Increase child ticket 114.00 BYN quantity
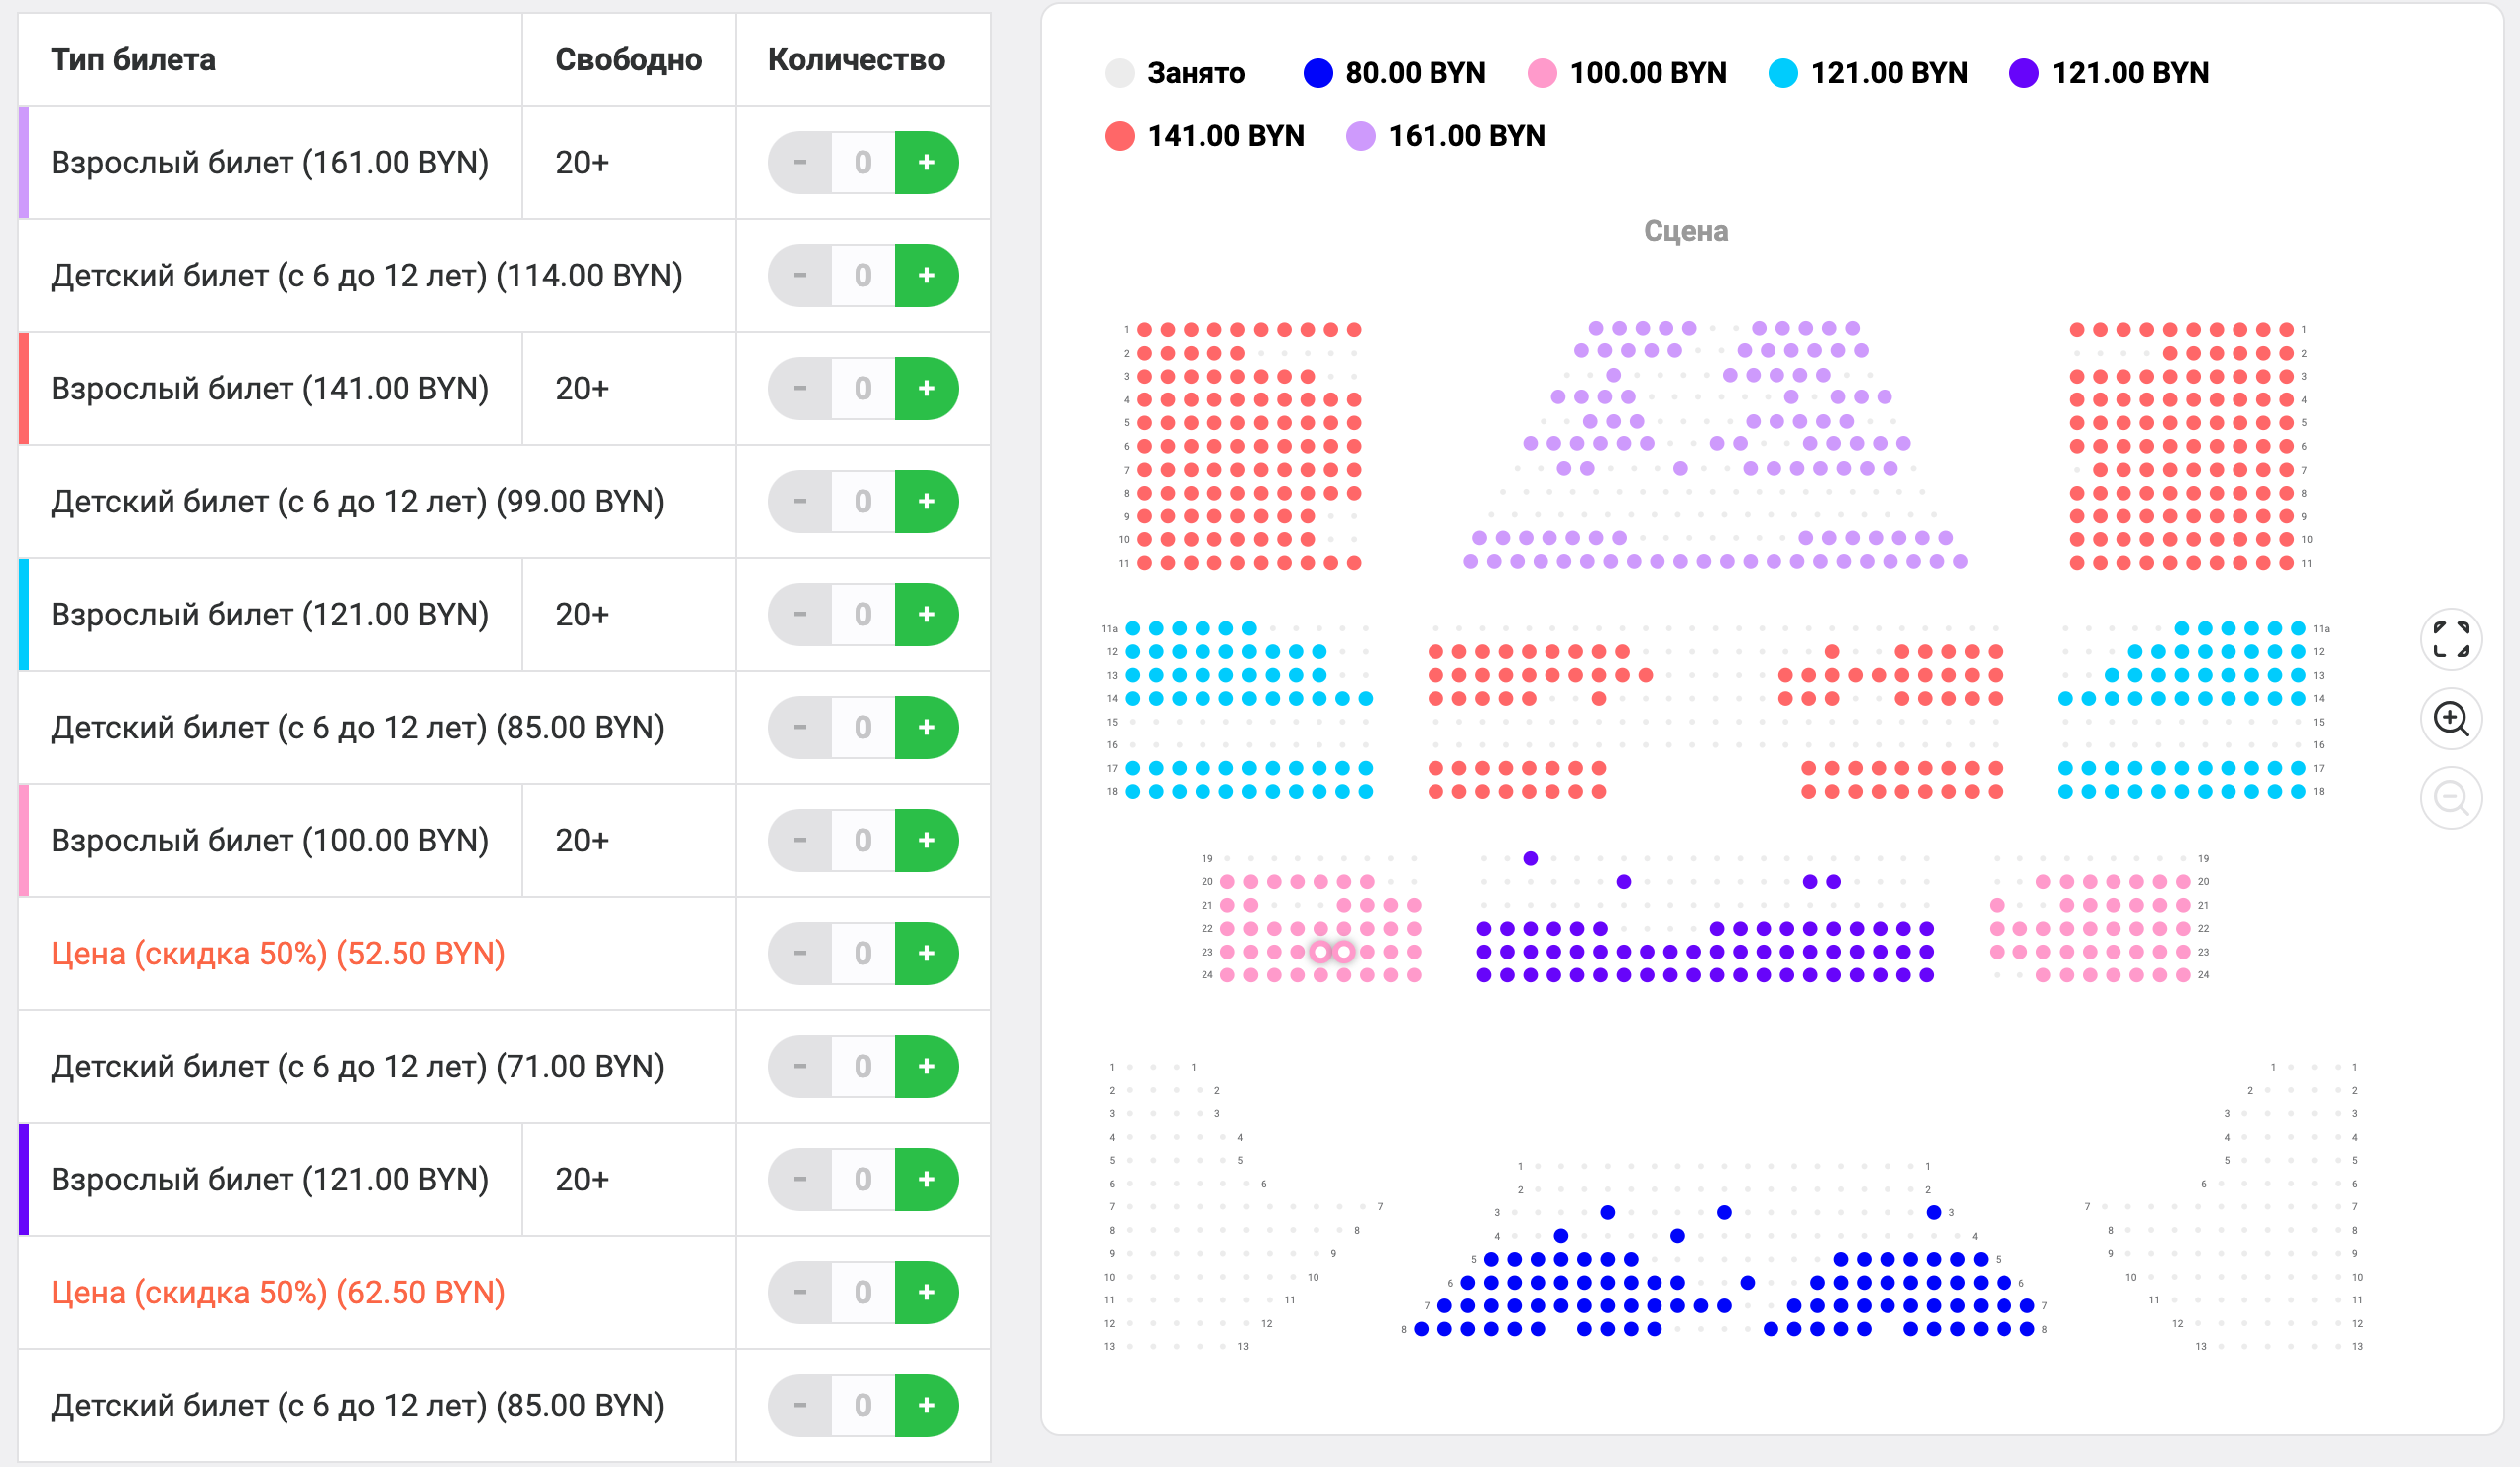Image resolution: width=2520 pixels, height=1467 pixels. (x=926, y=275)
